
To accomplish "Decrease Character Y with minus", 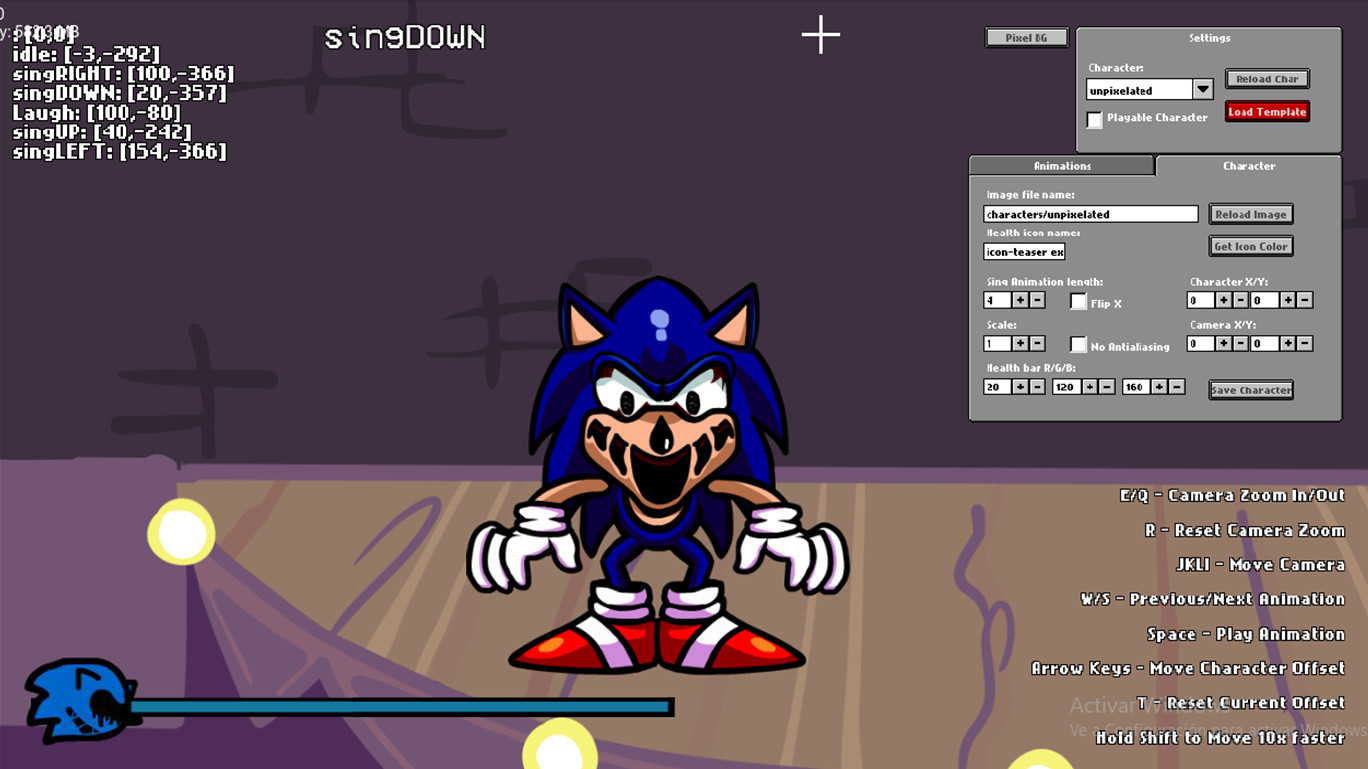I will [x=1305, y=300].
